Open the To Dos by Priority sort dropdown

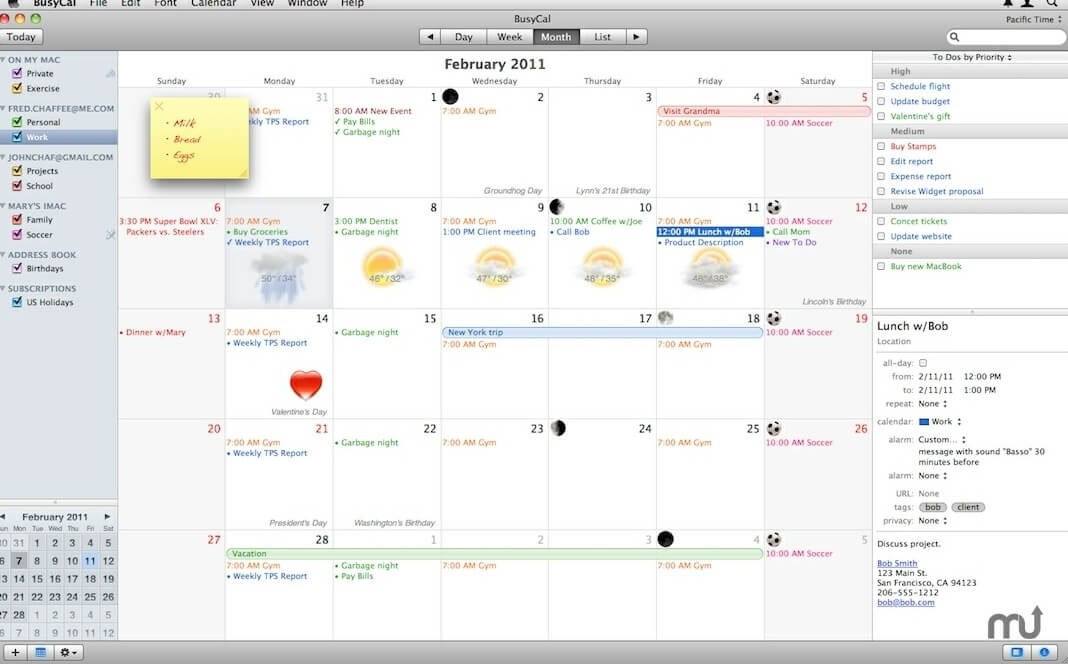pyautogui.click(x=972, y=57)
